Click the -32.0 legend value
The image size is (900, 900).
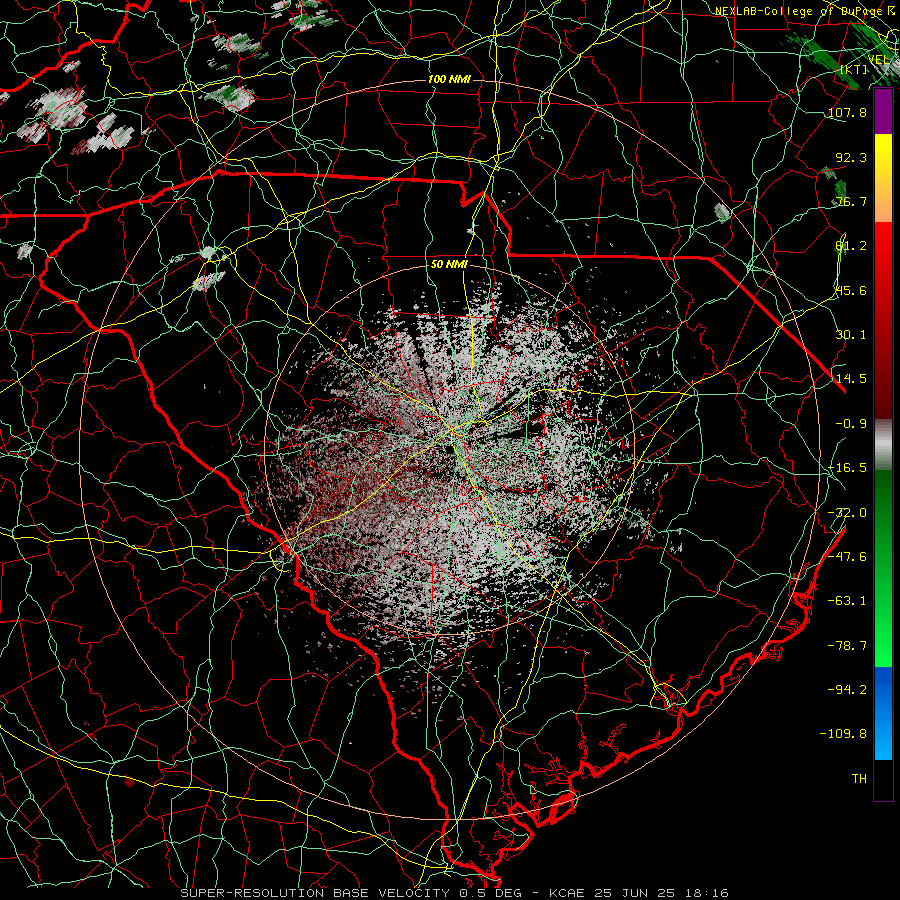(847, 513)
